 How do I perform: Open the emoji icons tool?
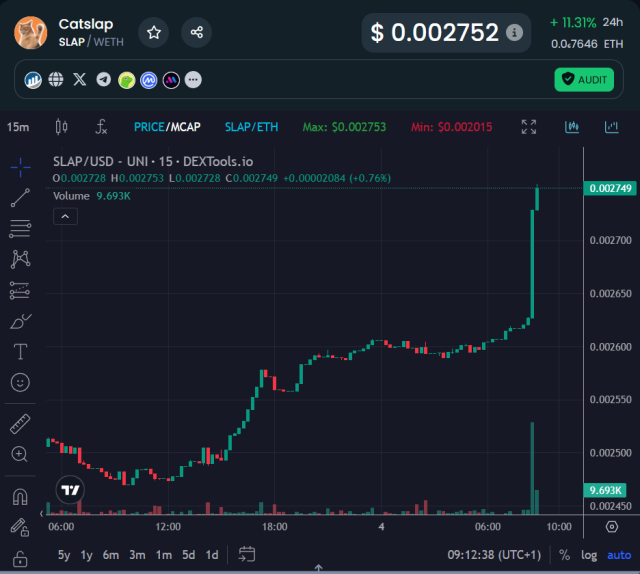click(20, 383)
